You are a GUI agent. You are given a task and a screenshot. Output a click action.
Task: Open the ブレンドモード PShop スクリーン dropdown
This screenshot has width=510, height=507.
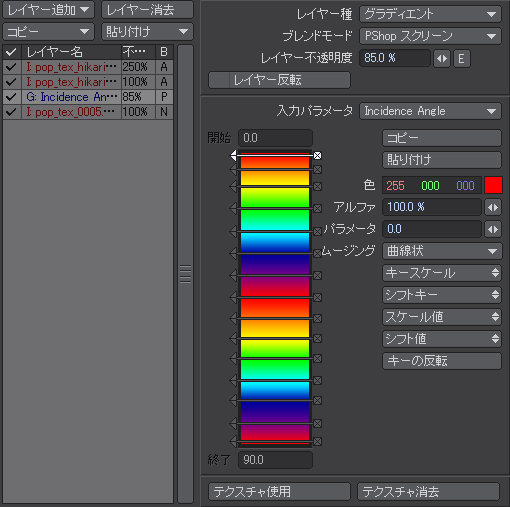coord(430,36)
